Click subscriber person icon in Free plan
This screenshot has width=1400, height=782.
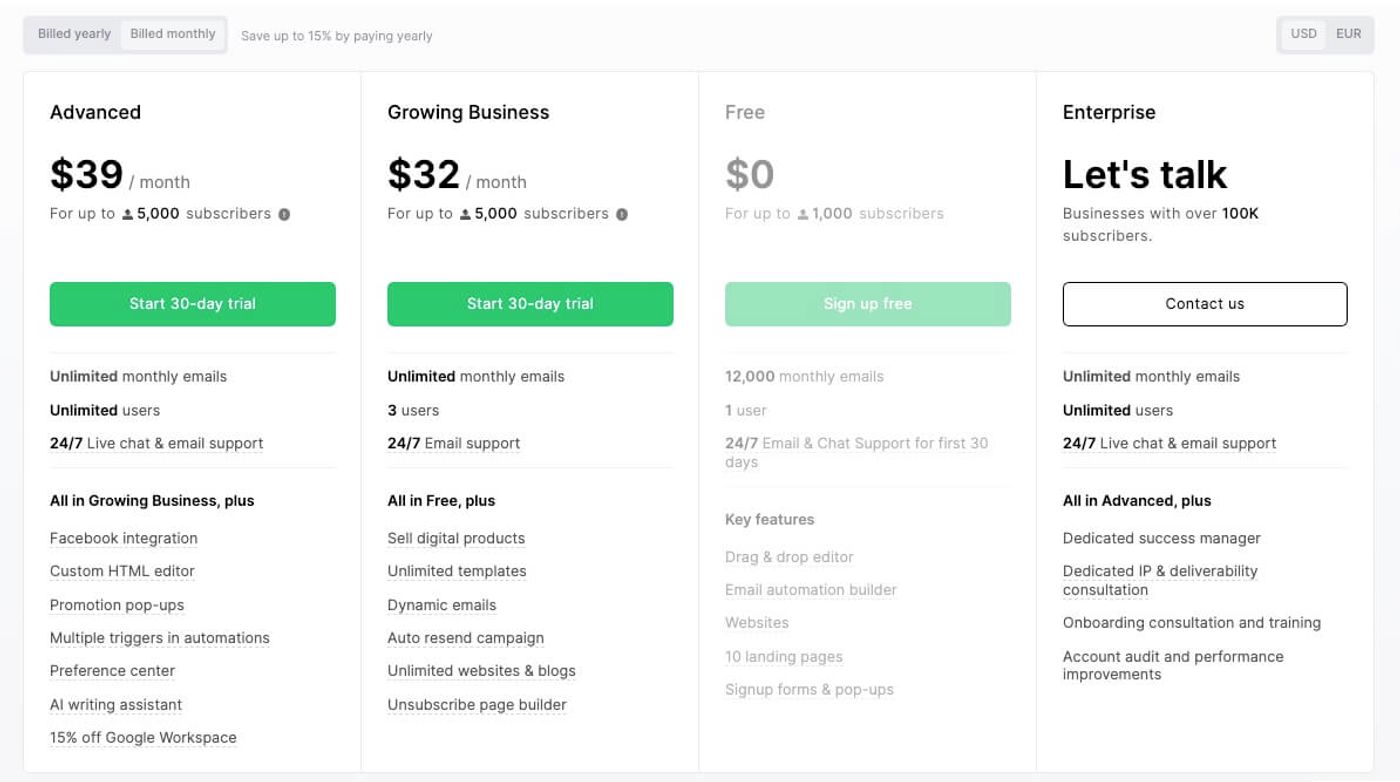click(x=803, y=214)
